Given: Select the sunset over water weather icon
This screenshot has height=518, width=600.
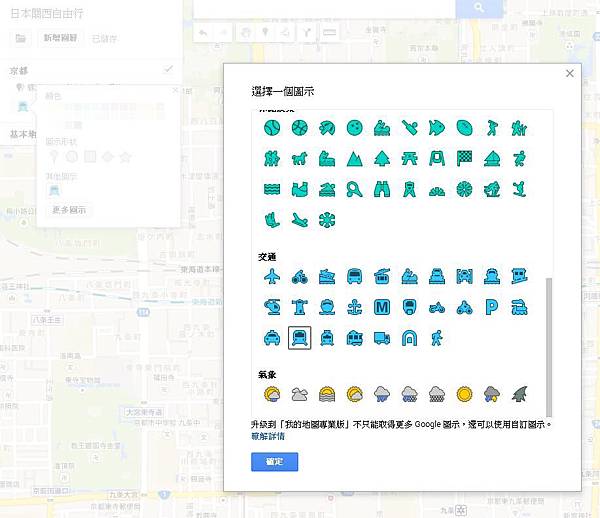Looking at the screenshot, I should click(327, 394).
